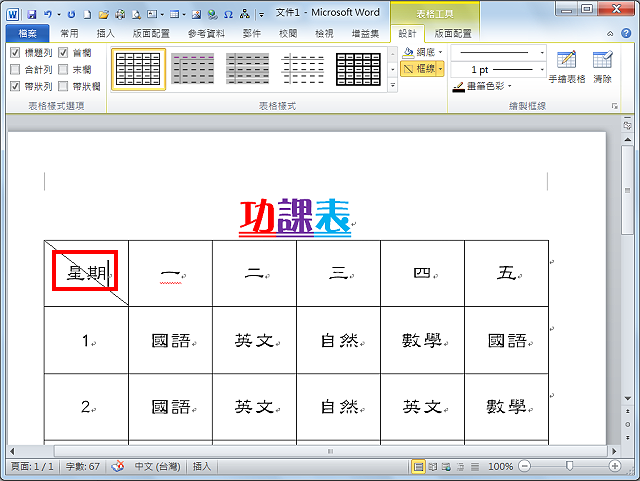Click the 100% zoom level button
This screenshot has width=640, height=481.
[500, 466]
